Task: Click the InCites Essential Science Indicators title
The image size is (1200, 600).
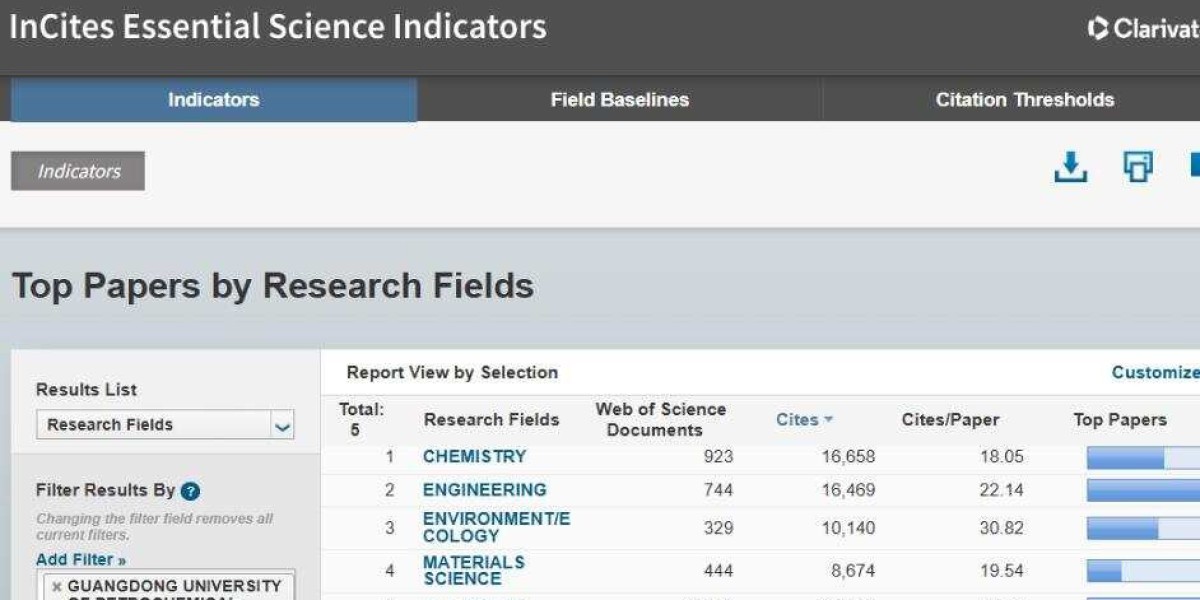Action: [x=278, y=27]
